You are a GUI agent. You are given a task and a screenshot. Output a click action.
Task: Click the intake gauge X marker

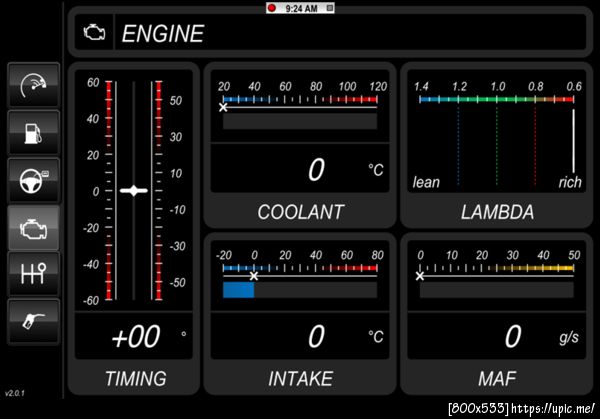point(254,276)
